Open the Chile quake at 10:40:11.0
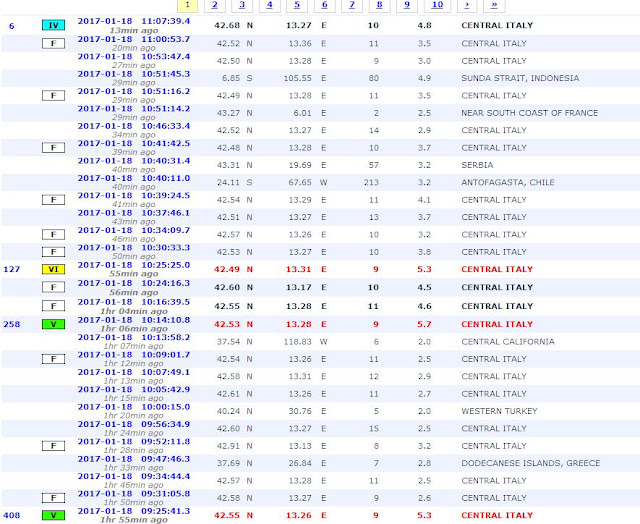This screenshot has height=524, width=640. tap(134, 178)
